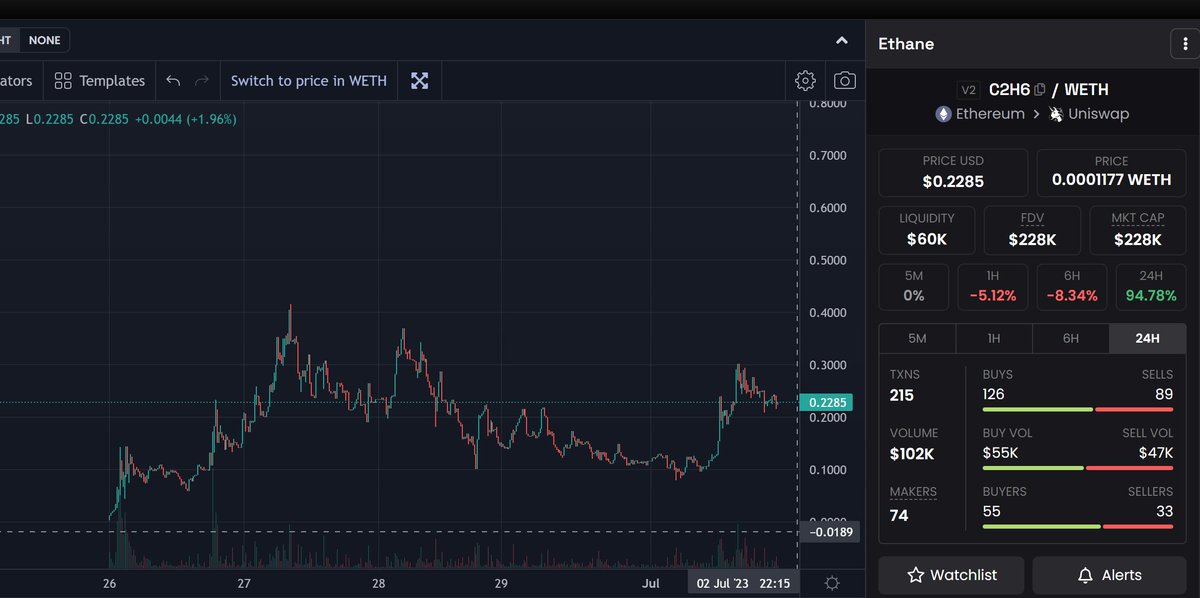This screenshot has width=1200, height=598.
Task: Select the 24H stats tab
Action: [x=1148, y=338]
